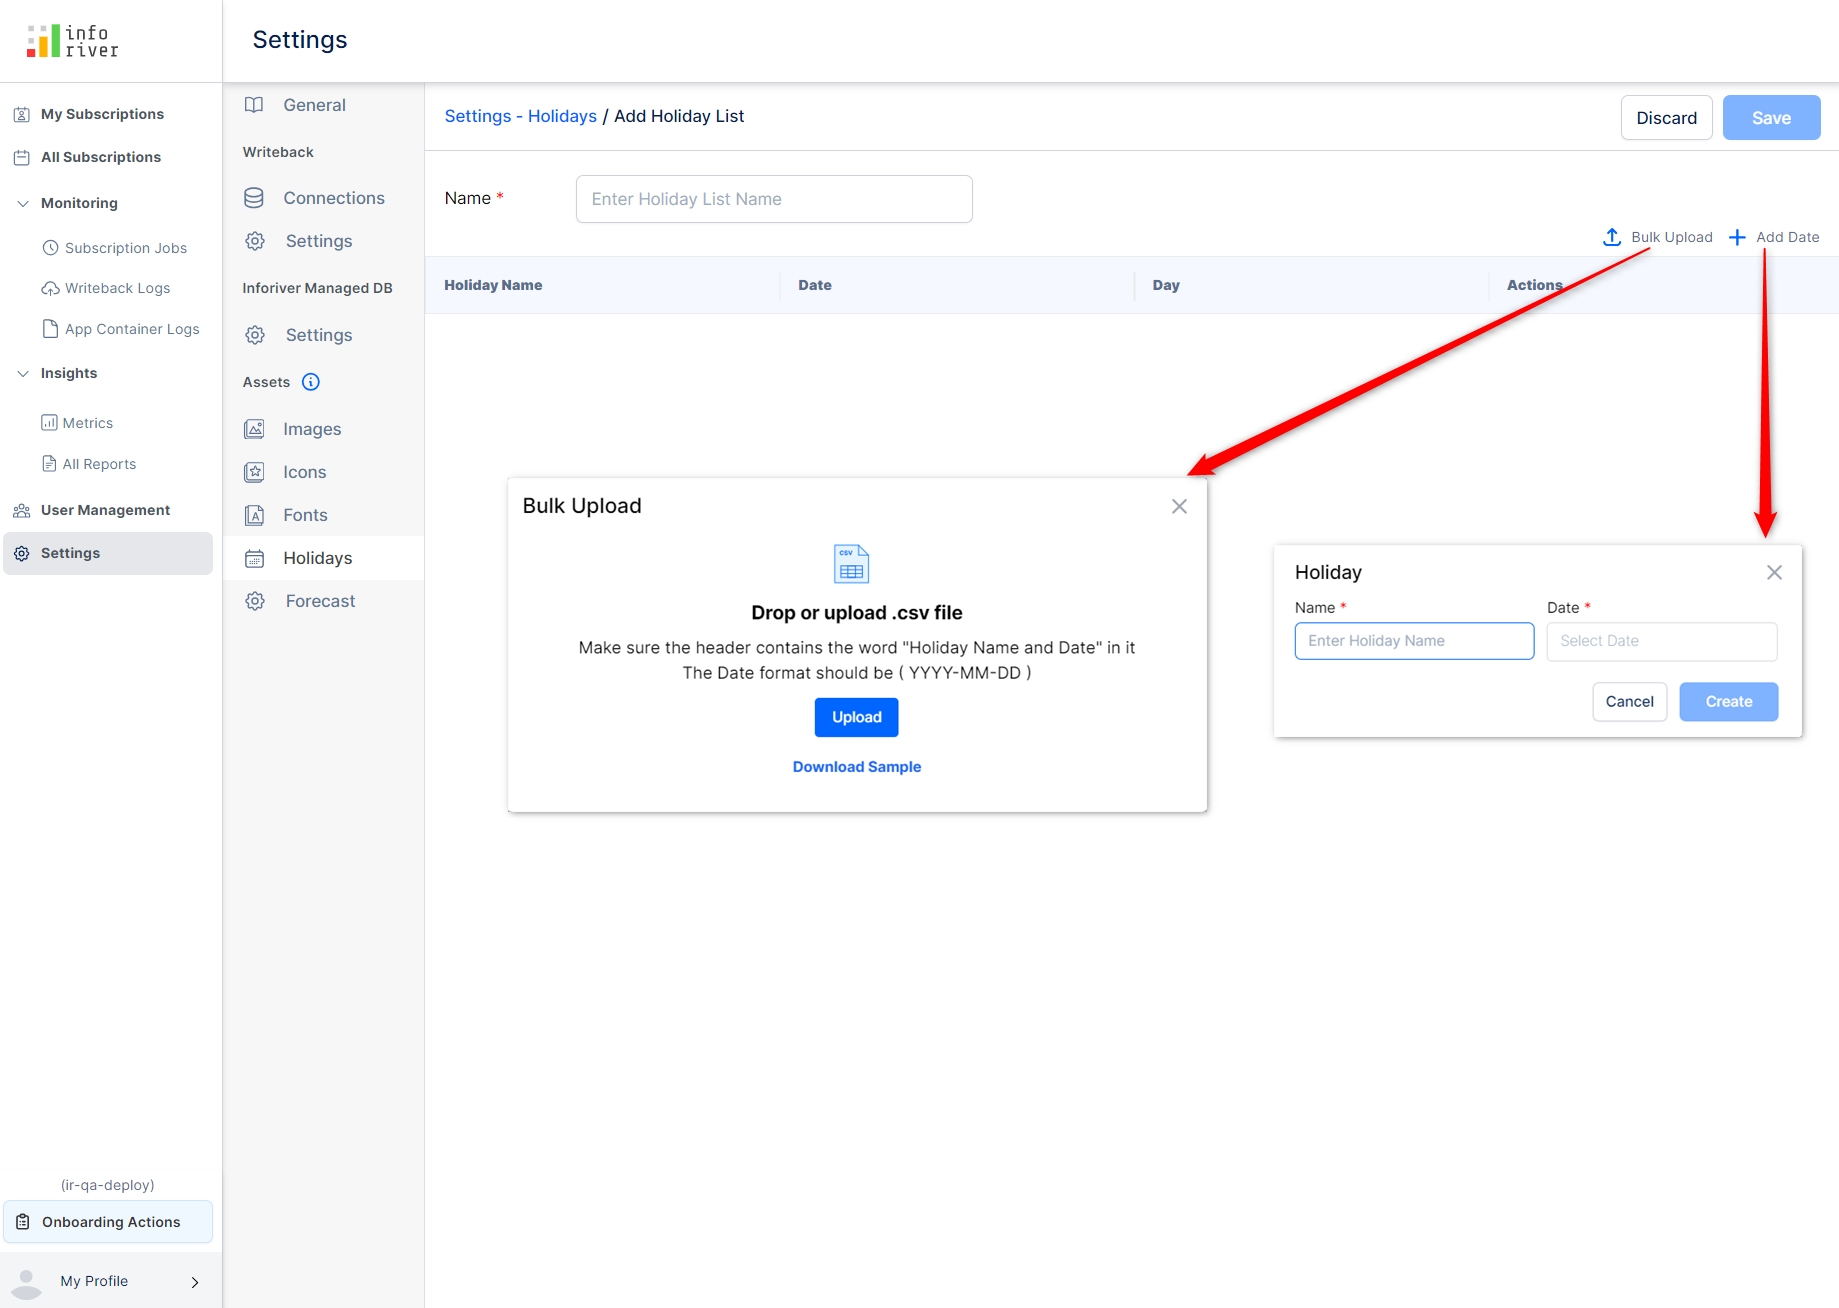Click the Images icon in settings sidebar
Screen dimensions: 1839x1308
point(254,429)
